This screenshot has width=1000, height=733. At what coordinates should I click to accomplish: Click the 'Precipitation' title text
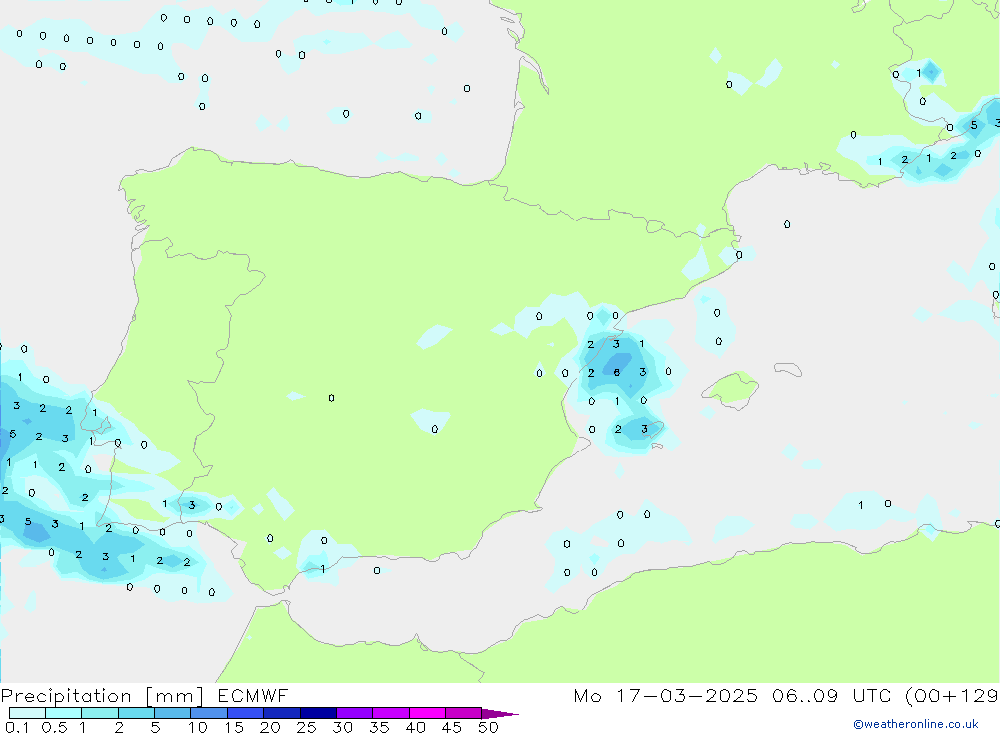[x=66, y=696]
